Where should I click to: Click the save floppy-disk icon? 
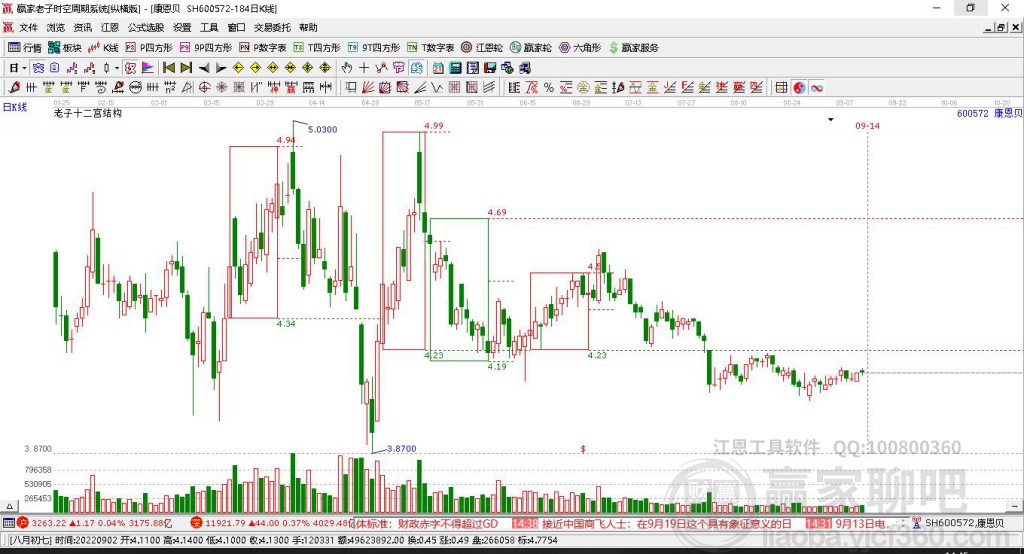(490, 68)
